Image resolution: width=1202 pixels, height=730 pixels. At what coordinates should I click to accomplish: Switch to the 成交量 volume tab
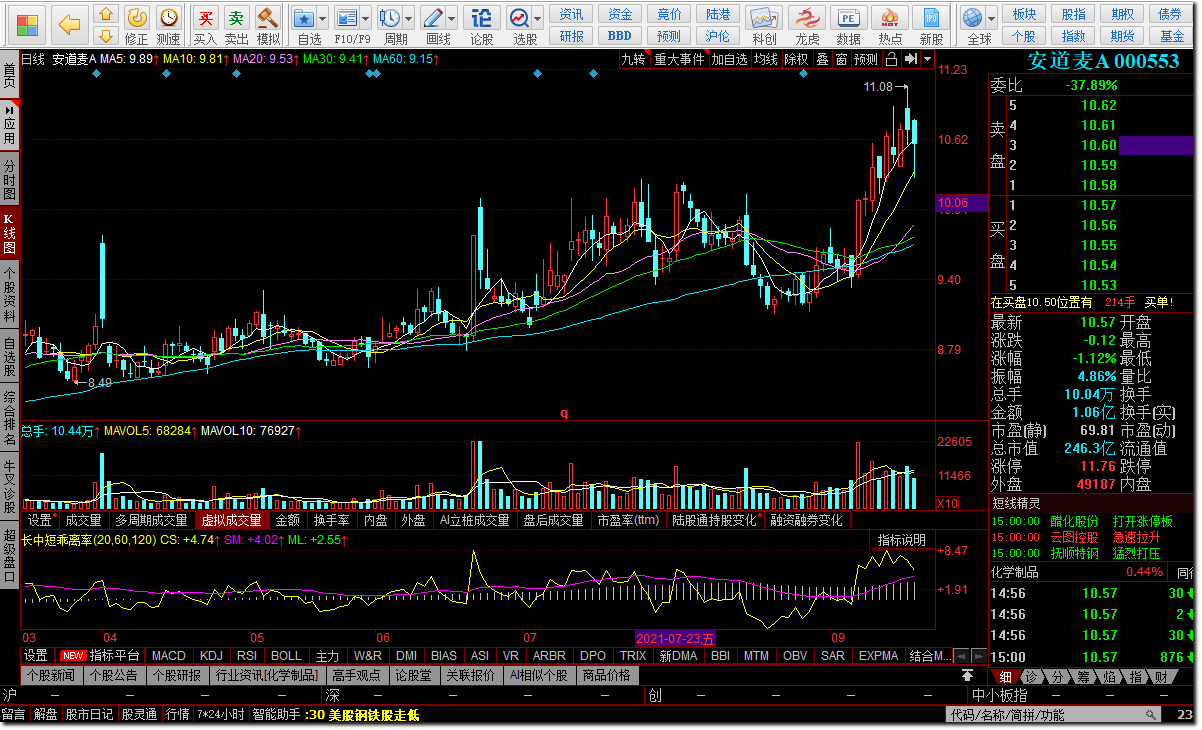(83, 520)
